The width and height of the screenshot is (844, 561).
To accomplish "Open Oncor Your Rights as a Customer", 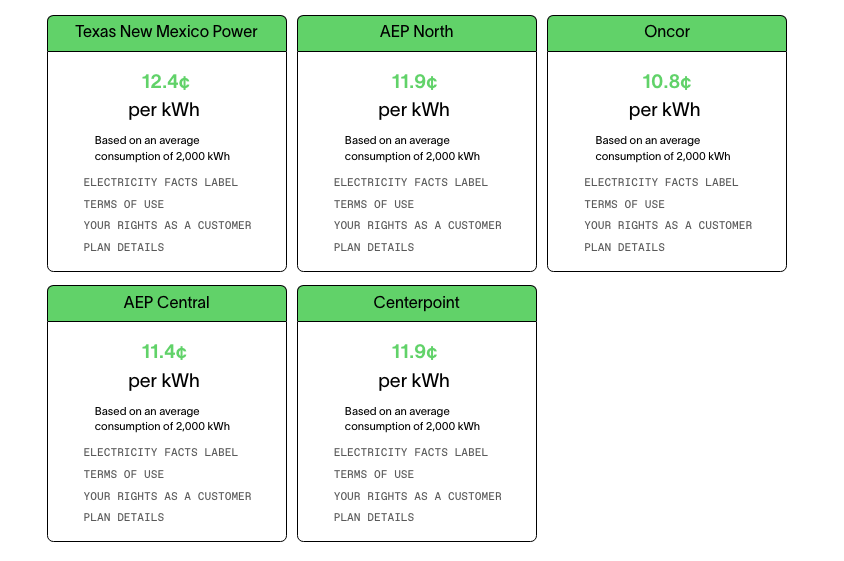I will pyautogui.click(x=669, y=226).
